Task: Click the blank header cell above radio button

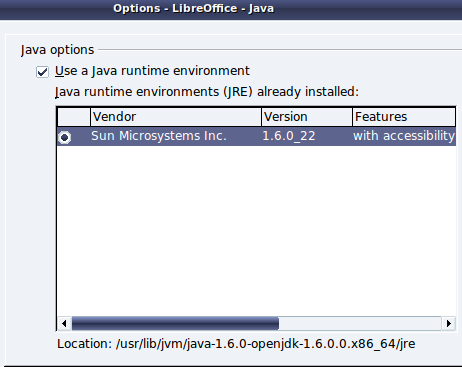Action: 74,117
